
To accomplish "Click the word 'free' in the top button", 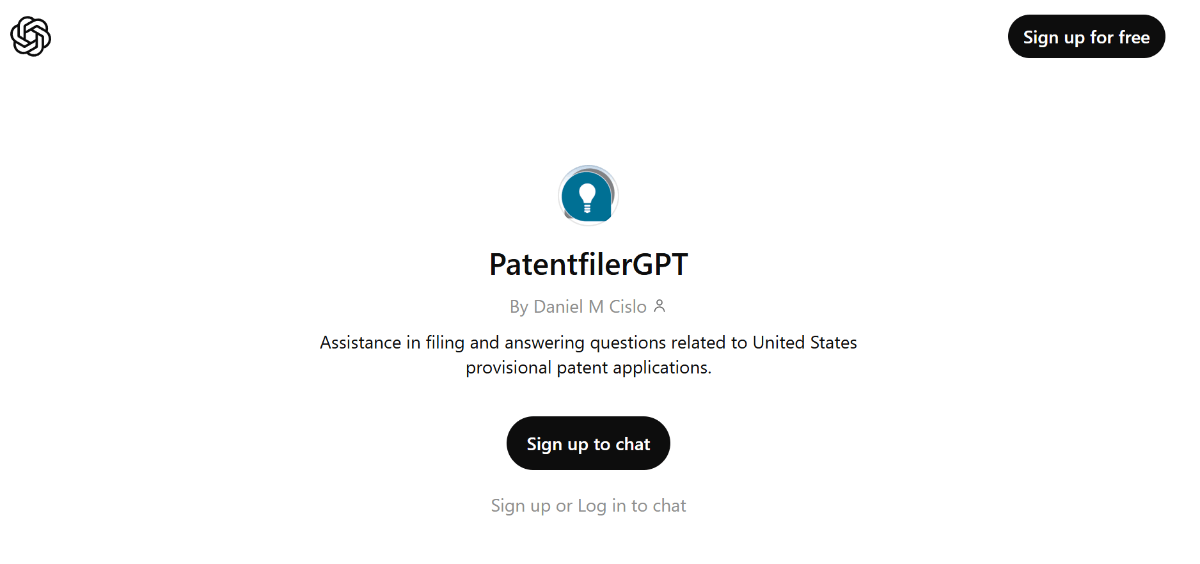I will point(1134,37).
